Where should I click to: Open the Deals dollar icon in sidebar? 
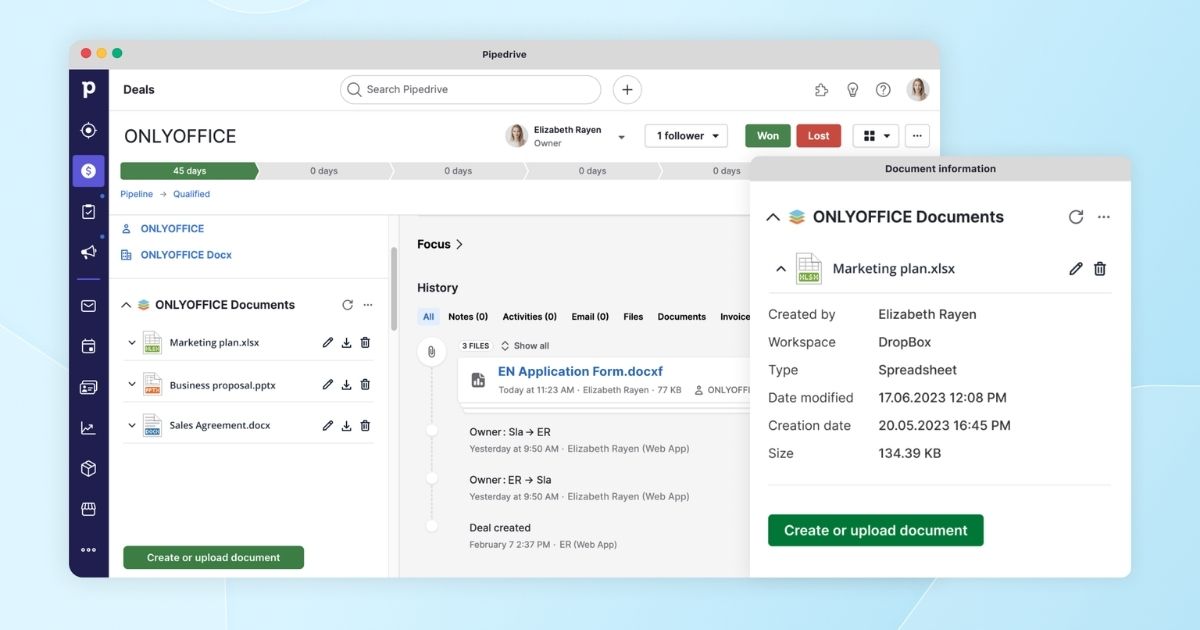coord(88,171)
